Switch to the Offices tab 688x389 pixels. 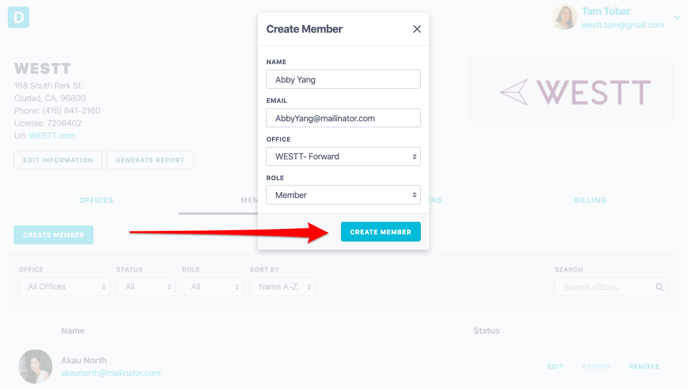pyautogui.click(x=96, y=200)
